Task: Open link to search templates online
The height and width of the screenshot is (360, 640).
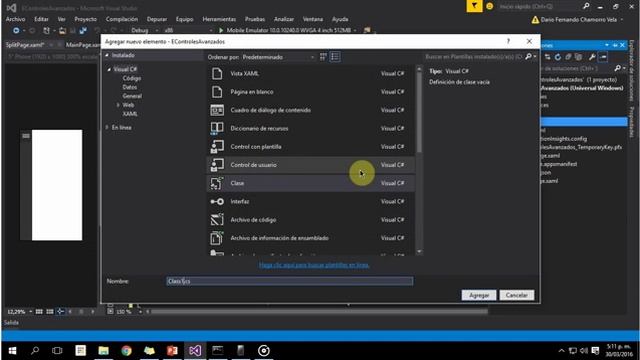Action: 314,265
